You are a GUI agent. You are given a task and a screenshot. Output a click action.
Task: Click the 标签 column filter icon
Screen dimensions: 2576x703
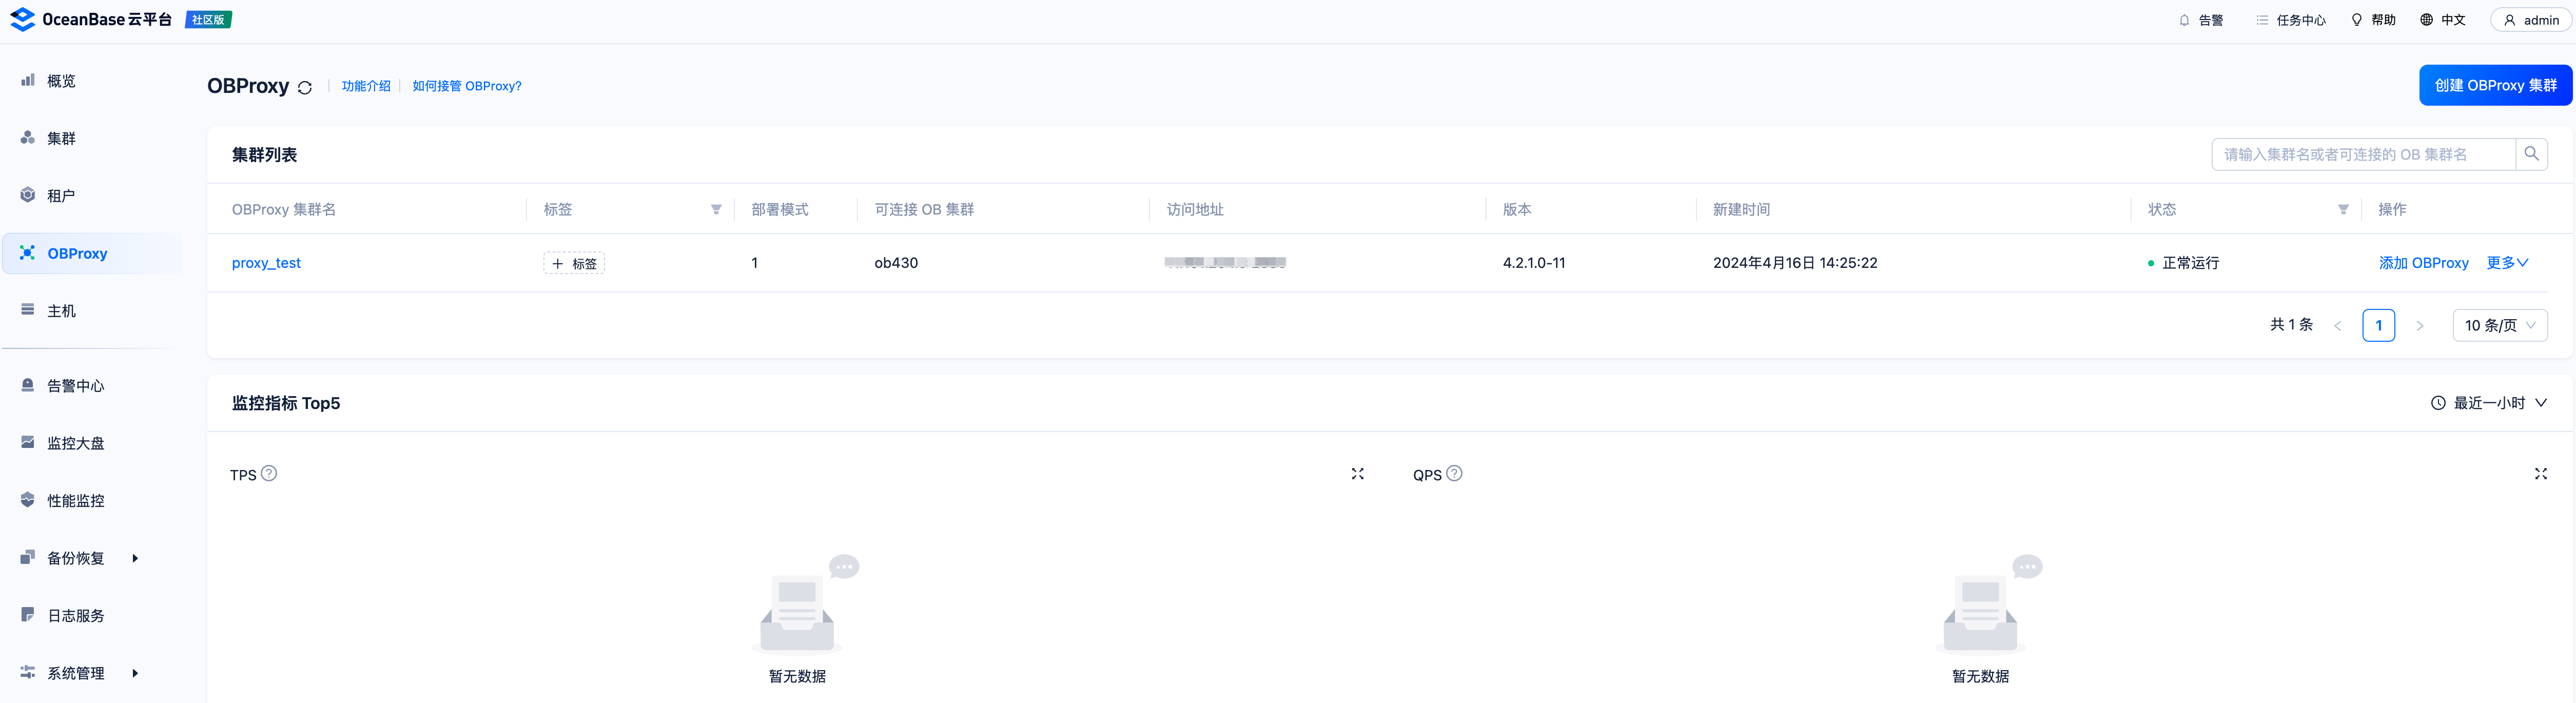point(716,210)
